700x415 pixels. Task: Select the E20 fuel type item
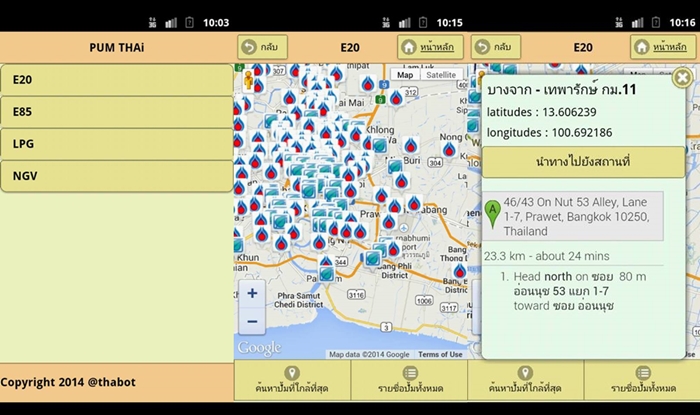click(x=117, y=80)
